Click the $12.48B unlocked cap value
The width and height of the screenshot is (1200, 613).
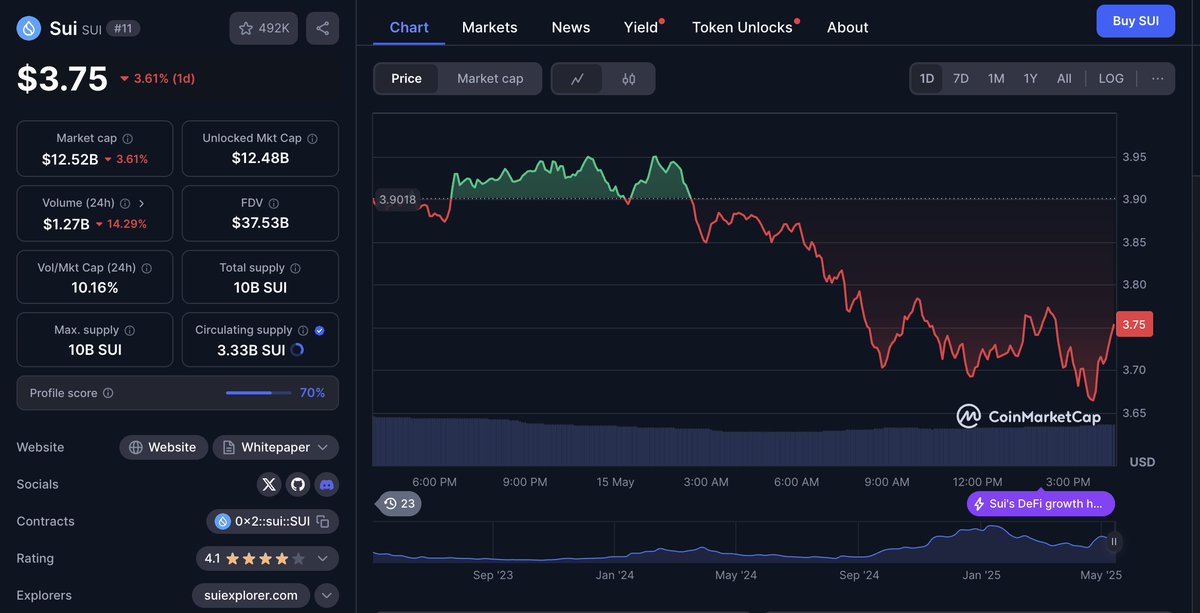(x=260, y=159)
